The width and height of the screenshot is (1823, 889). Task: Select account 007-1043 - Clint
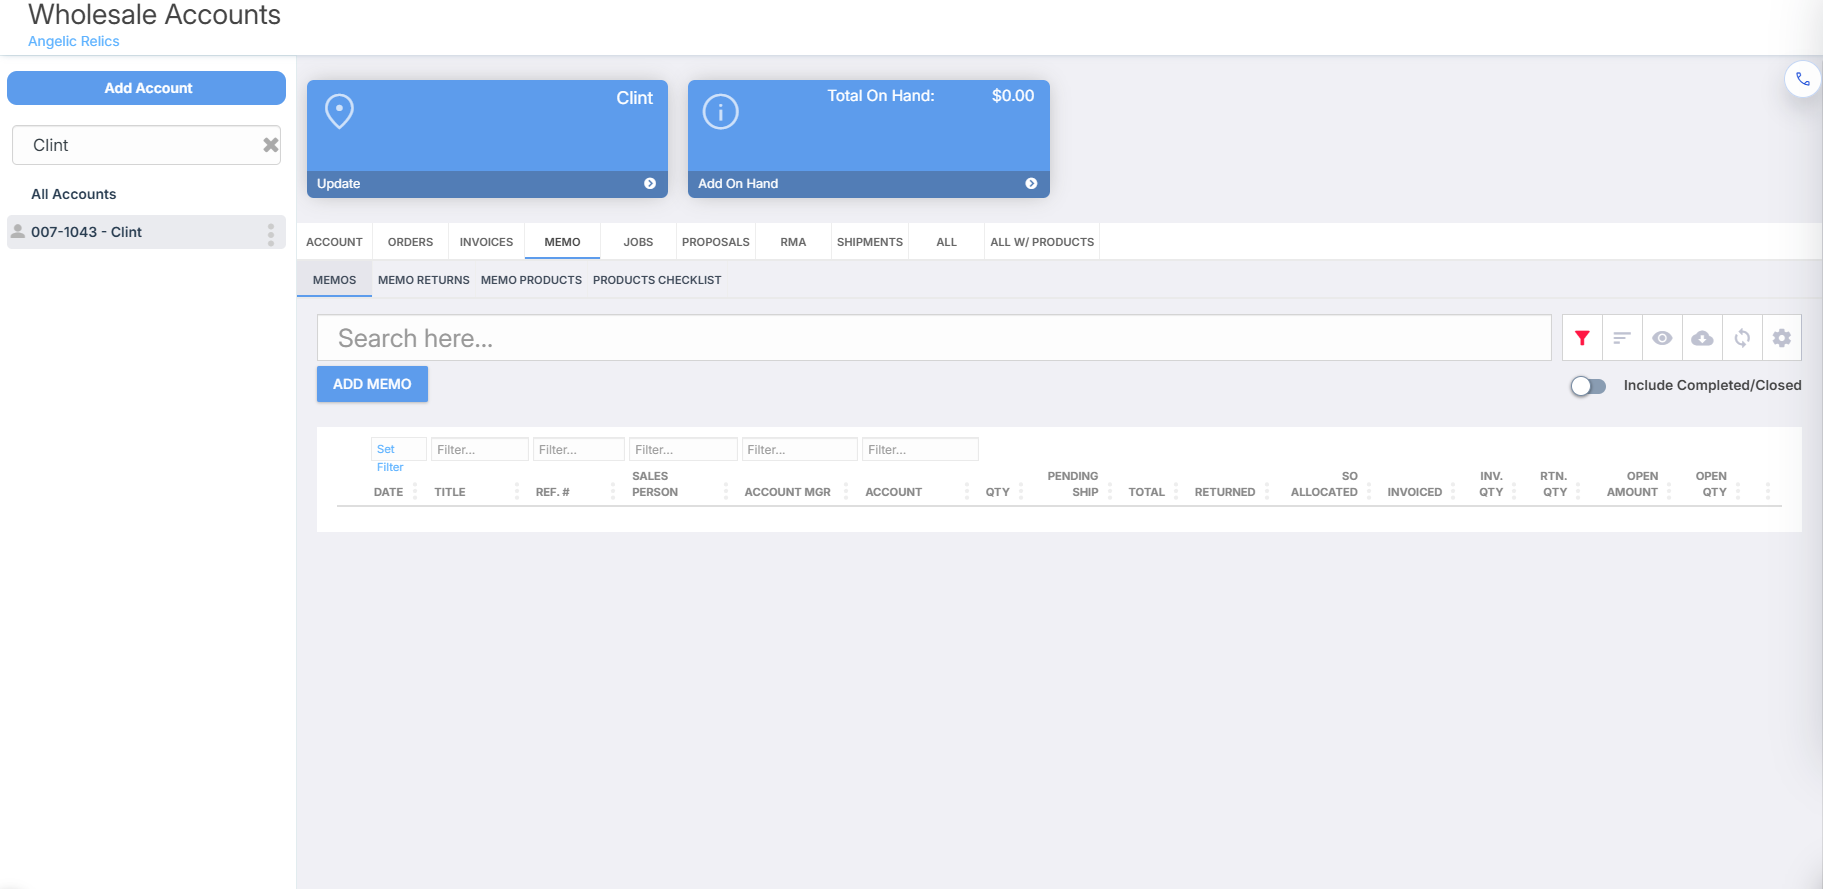click(x=146, y=232)
